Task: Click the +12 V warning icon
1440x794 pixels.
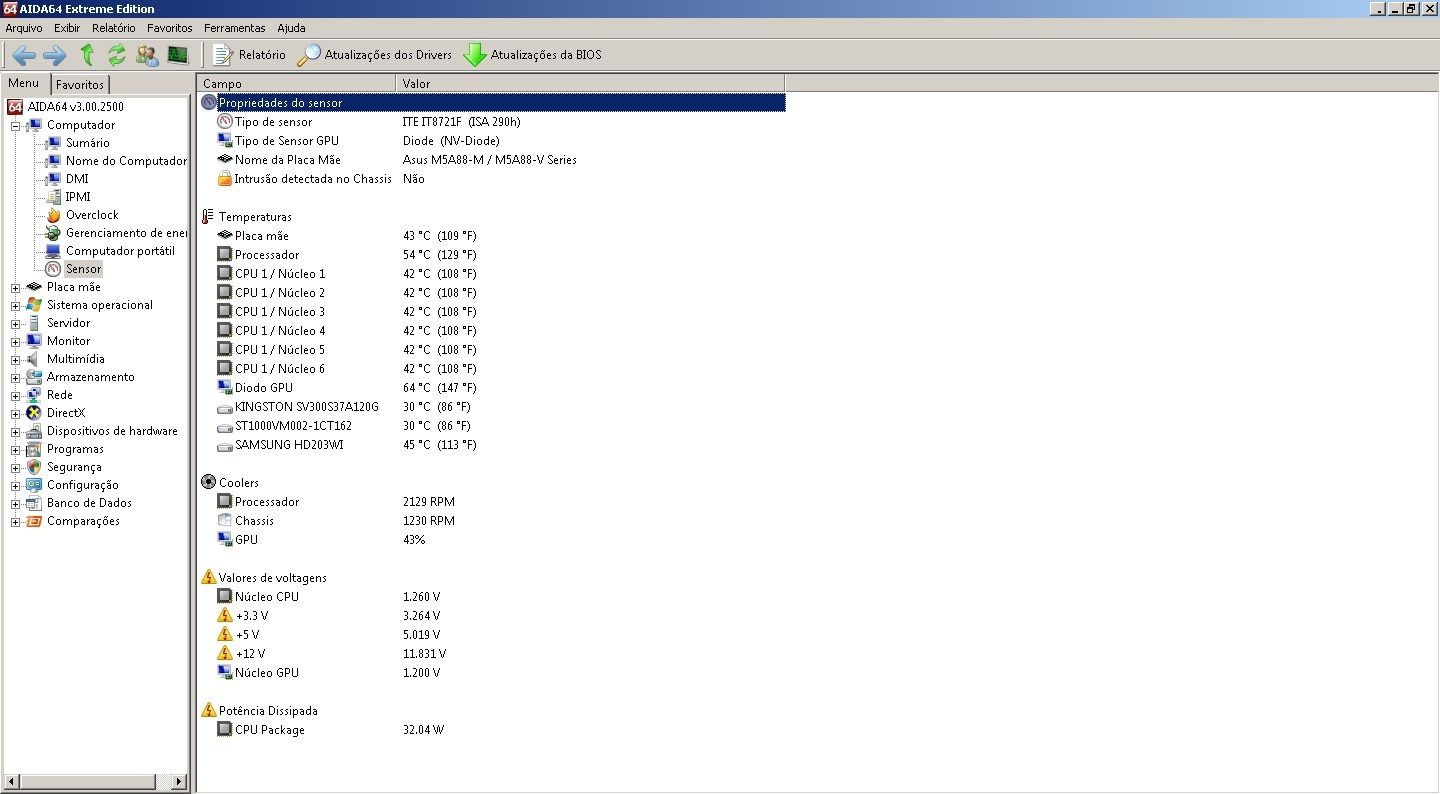Action: point(225,654)
